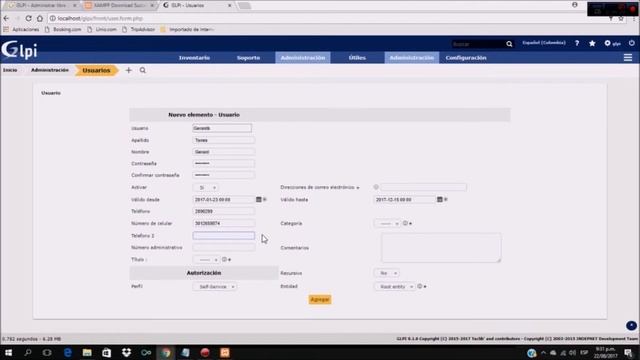Open saved searches star icon

pos(592,43)
